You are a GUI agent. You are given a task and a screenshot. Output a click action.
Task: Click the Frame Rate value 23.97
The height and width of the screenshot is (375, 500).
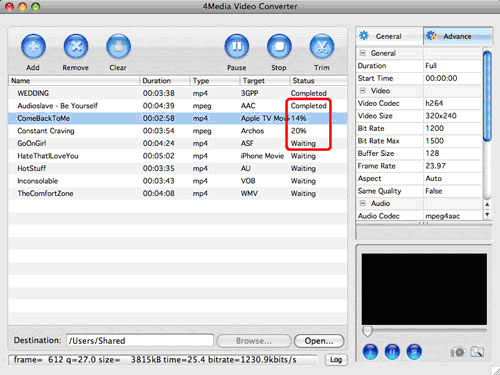click(x=435, y=166)
